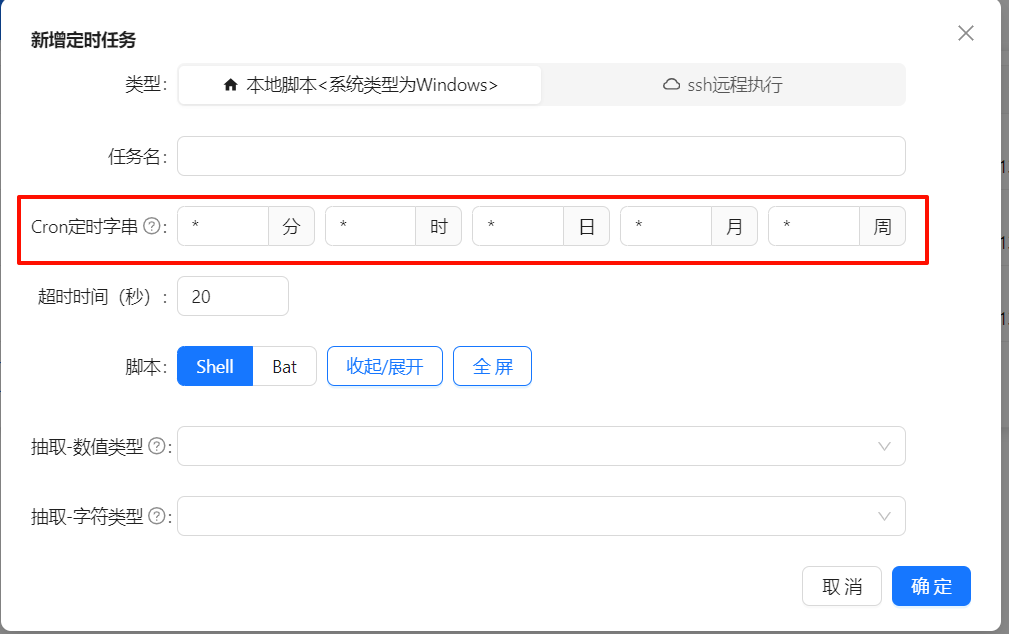Close the 新增定时任务 dialog

click(x=965, y=33)
